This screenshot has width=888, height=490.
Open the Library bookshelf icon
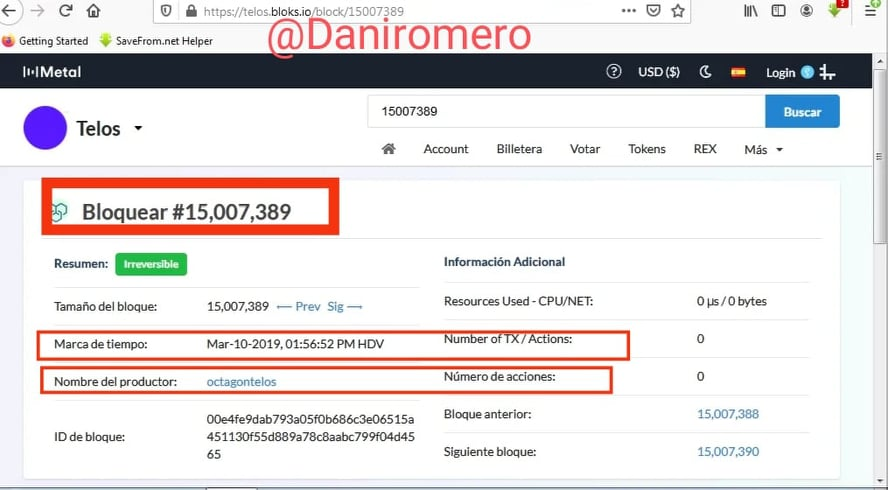tap(751, 11)
